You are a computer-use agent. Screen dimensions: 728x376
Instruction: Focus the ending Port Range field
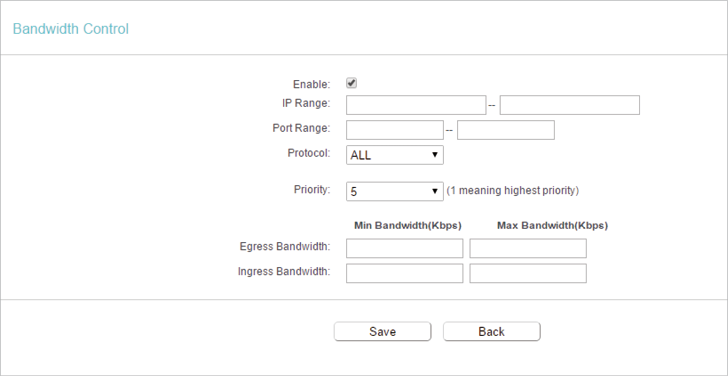pyautogui.click(x=506, y=130)
